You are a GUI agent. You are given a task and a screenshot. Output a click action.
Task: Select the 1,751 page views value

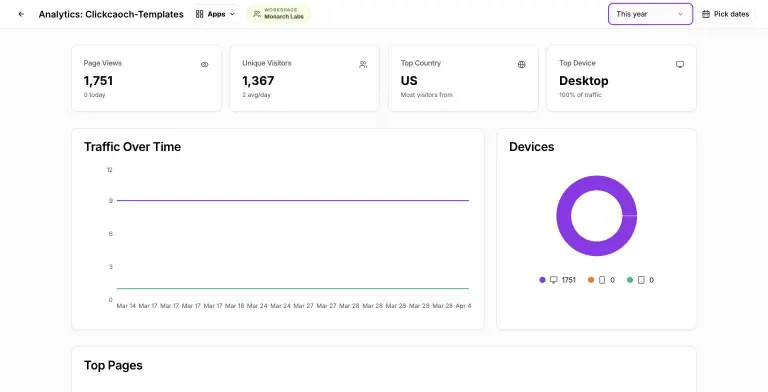[x=98, y=80]
